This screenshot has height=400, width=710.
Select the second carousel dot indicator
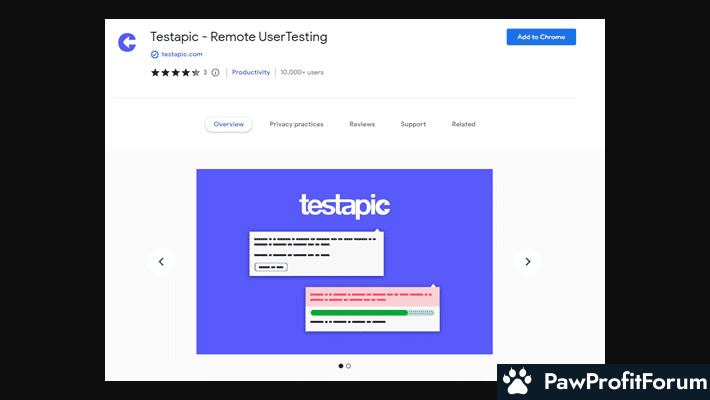coord(348,366)
